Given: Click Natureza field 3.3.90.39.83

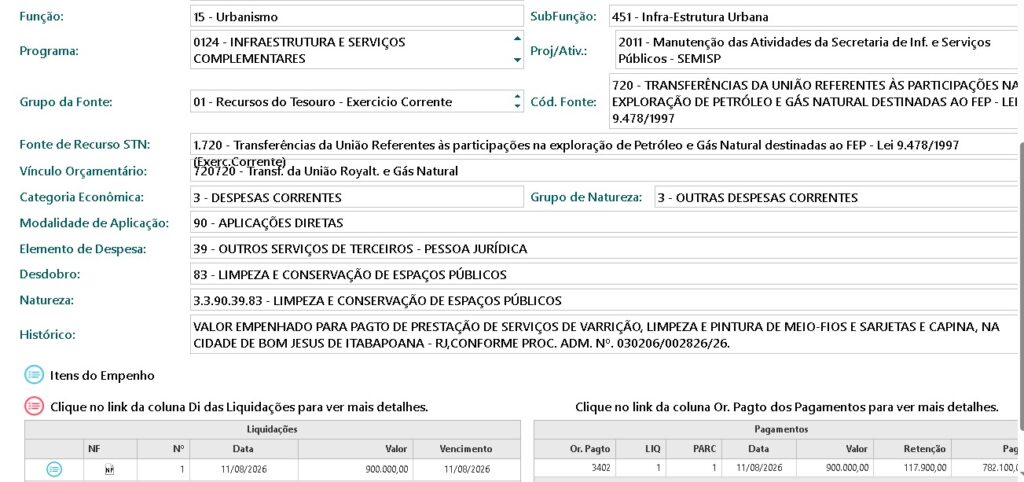Looking at the screenshot, I should 604,300.
